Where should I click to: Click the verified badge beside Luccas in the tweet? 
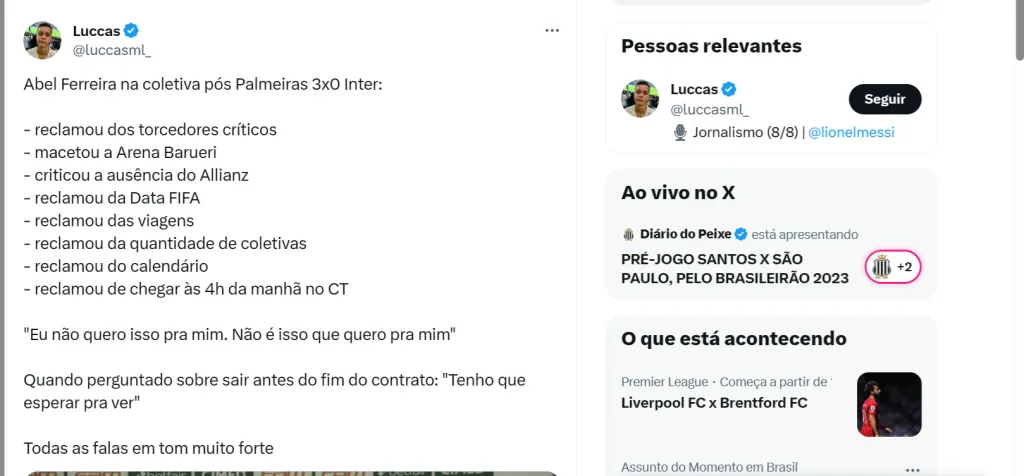click(130, 31)
